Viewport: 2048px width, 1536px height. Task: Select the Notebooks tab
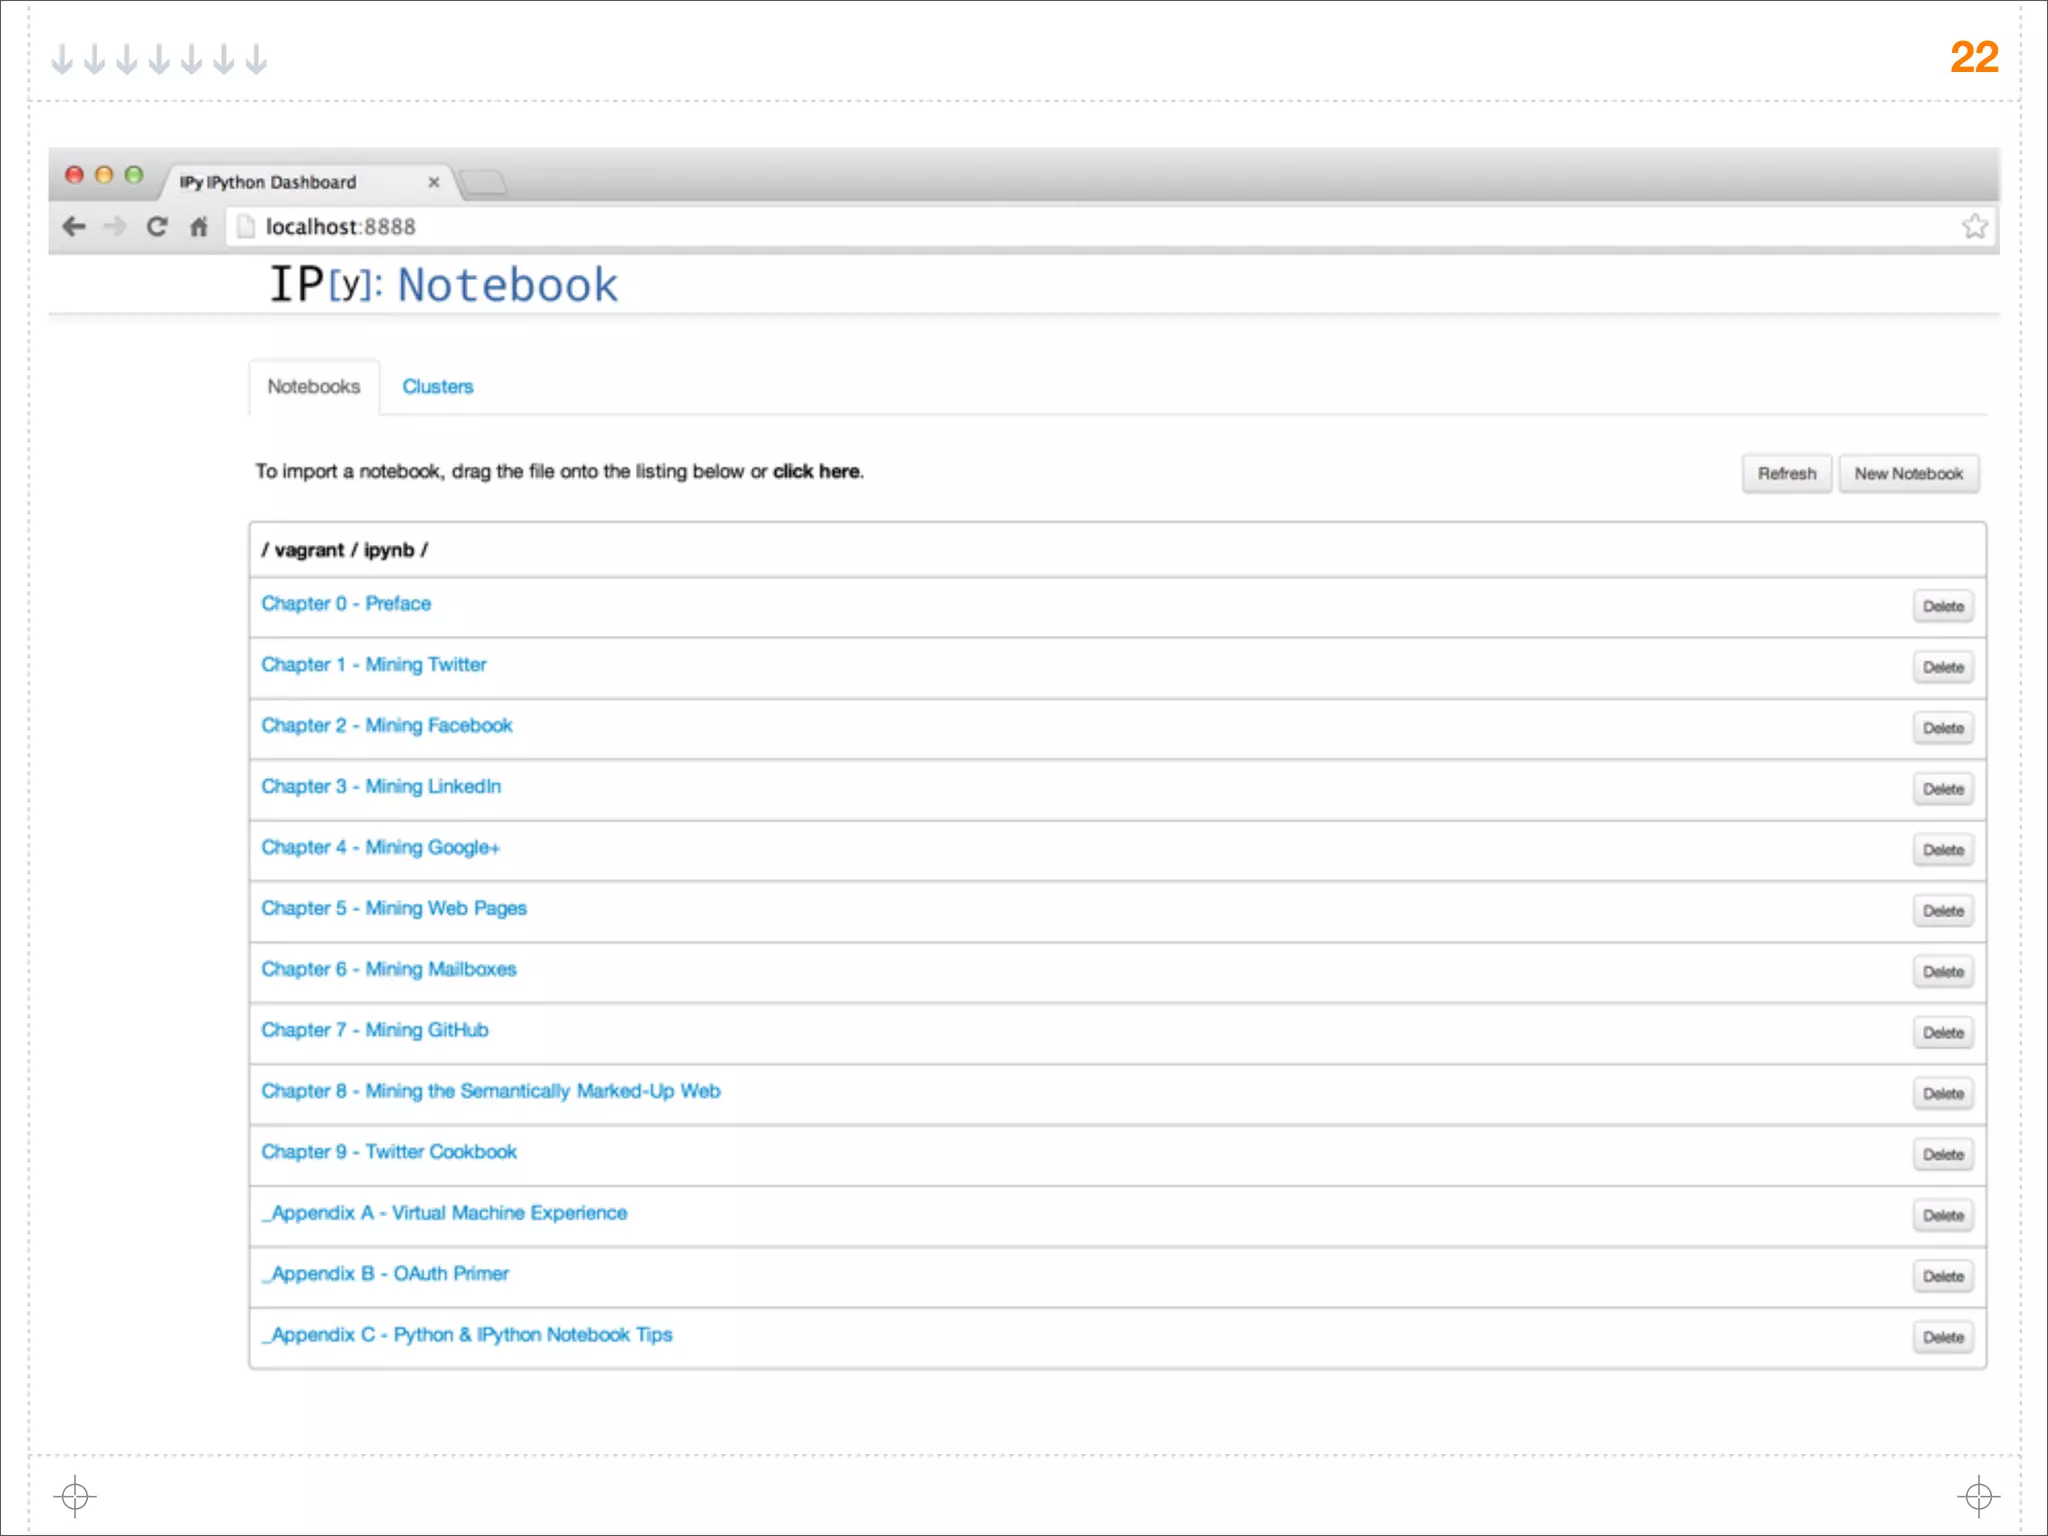click(313, 387)
